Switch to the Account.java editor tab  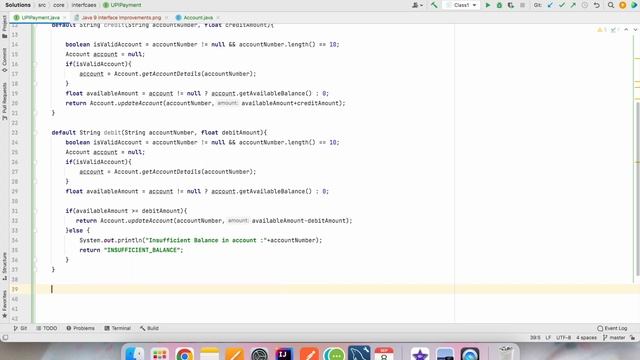[198, 18]
